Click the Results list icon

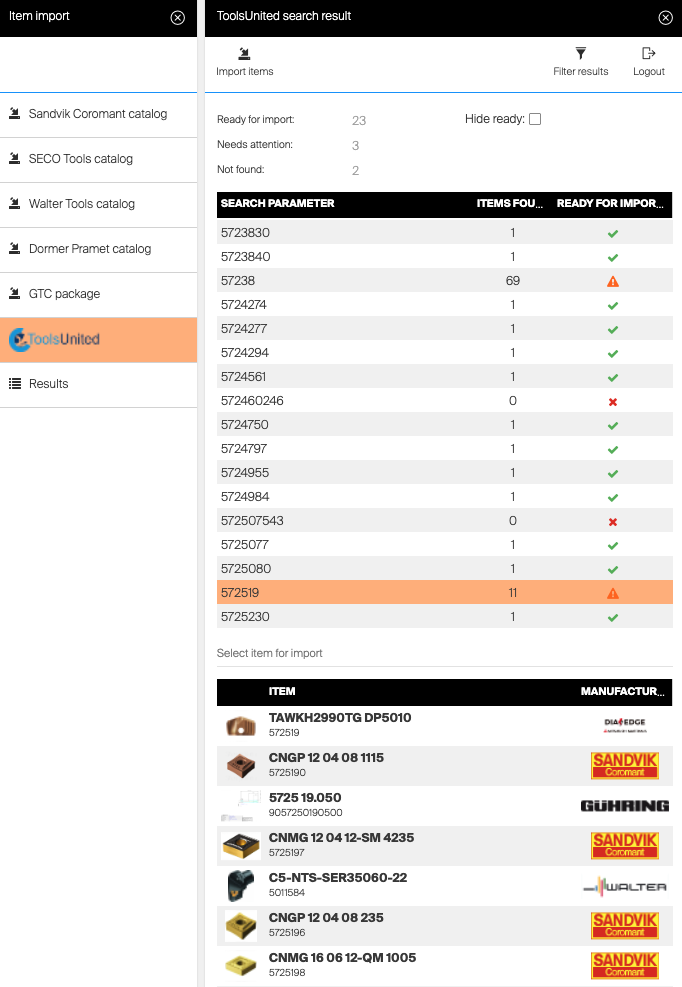coord(15,384)
